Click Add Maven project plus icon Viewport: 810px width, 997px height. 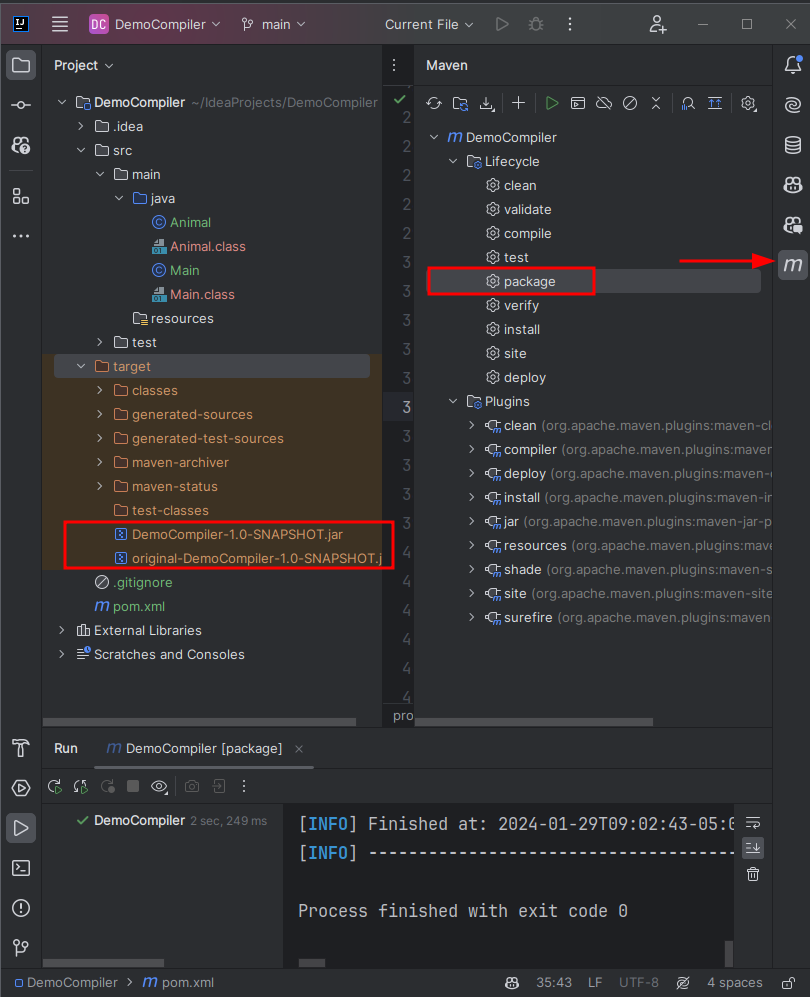[x=518, y=103]
